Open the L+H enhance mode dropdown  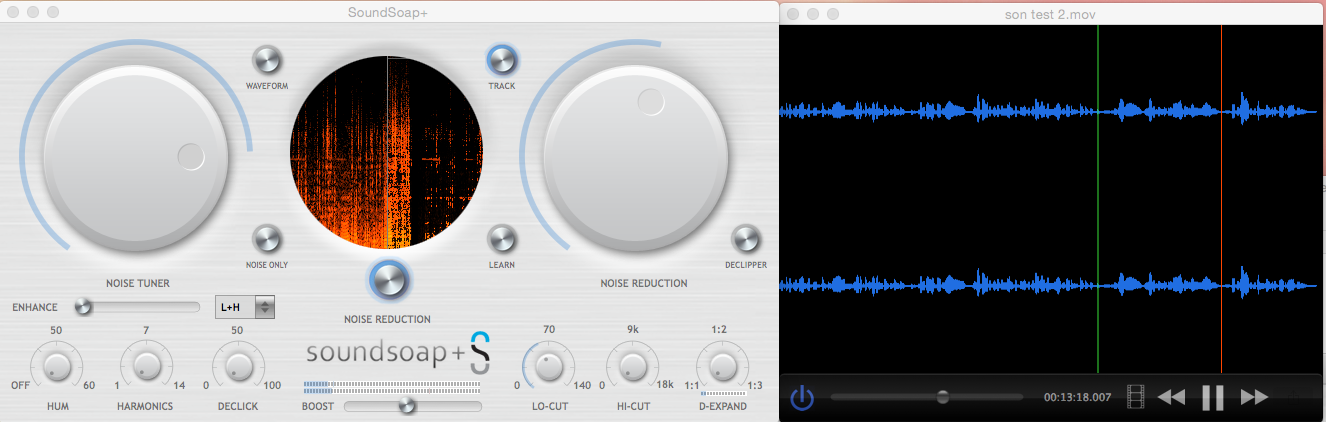[x=245, y=307]
